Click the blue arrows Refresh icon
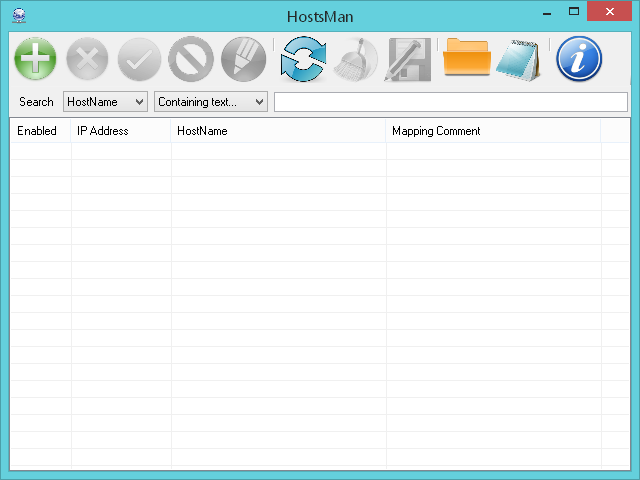The width and height of the screenshot is (640, 480). [x=303, y=59]
